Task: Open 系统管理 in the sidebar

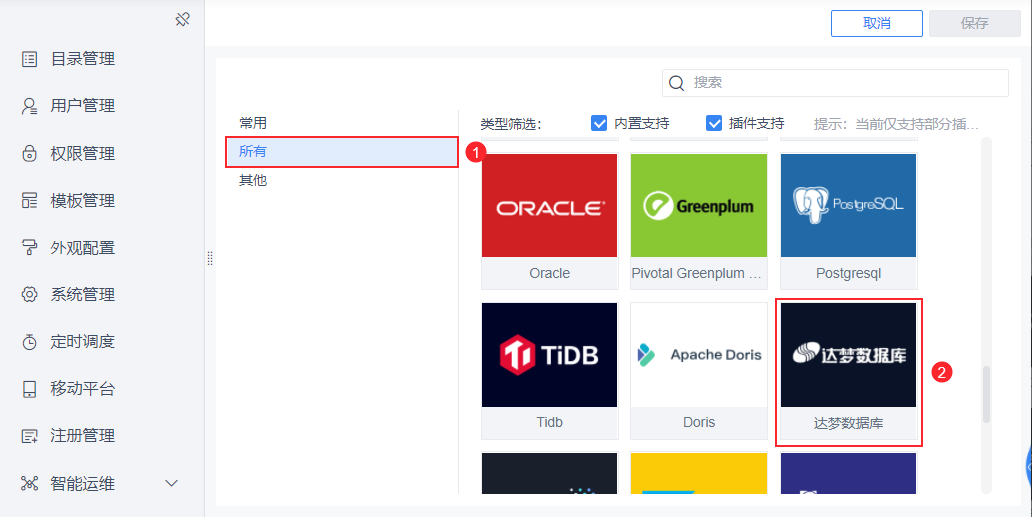Action: (83, 295)
